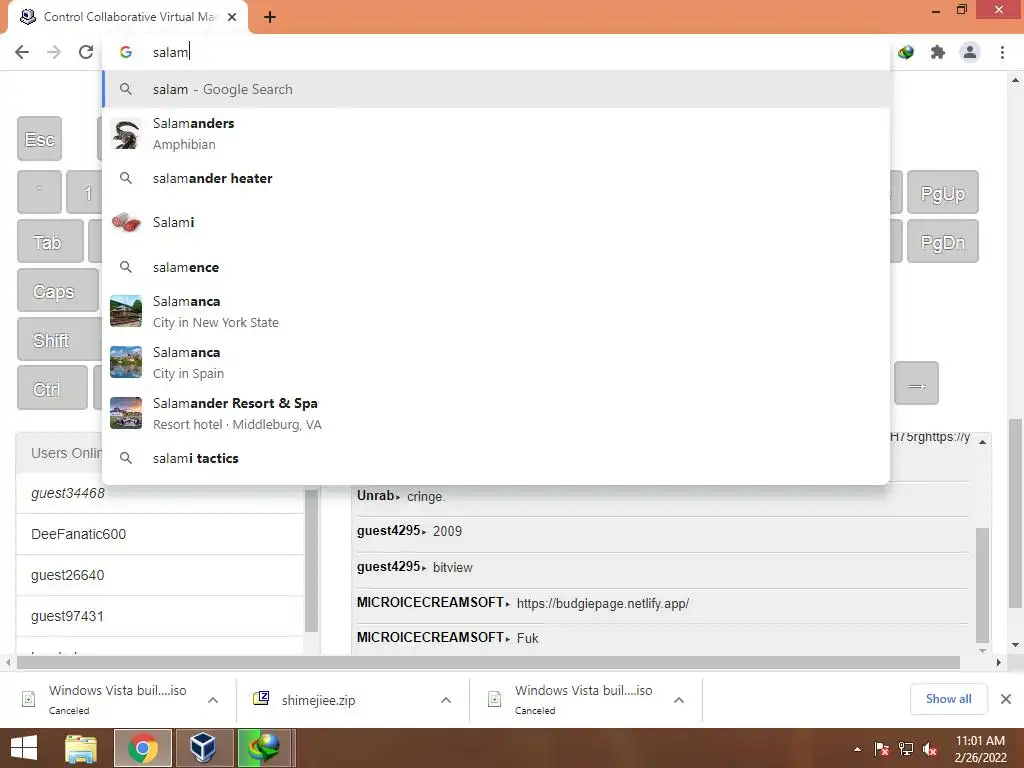This screenshot has width=1024, height=768.
Task: Click the network tray icon
Action: [906, 749]
